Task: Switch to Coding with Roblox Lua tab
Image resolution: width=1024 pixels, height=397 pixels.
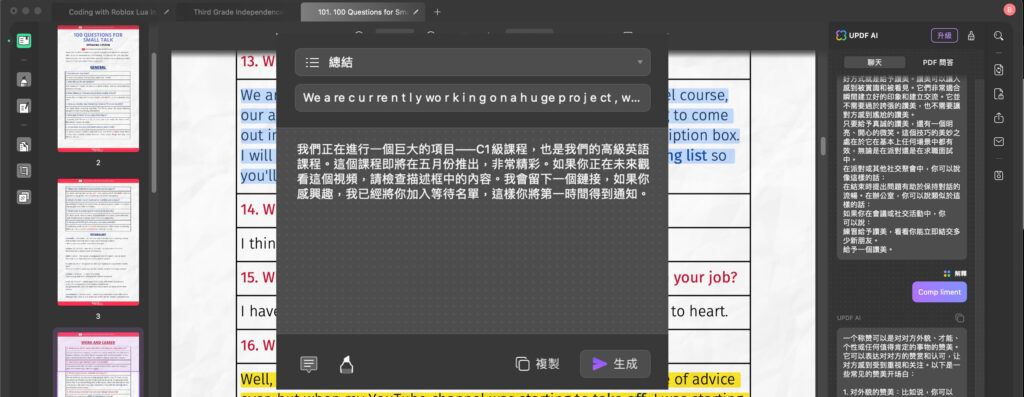Action: click(111, 12)
